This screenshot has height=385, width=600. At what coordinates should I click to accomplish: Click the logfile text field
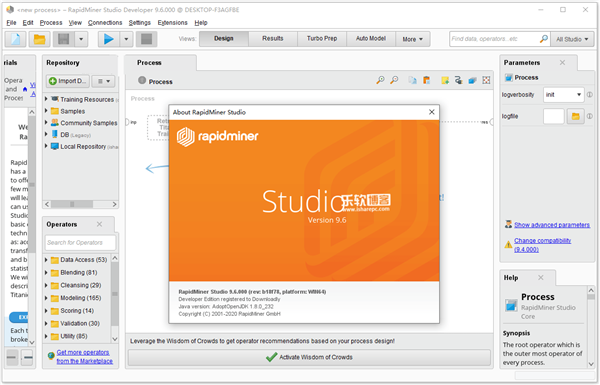tap(554, 116)
